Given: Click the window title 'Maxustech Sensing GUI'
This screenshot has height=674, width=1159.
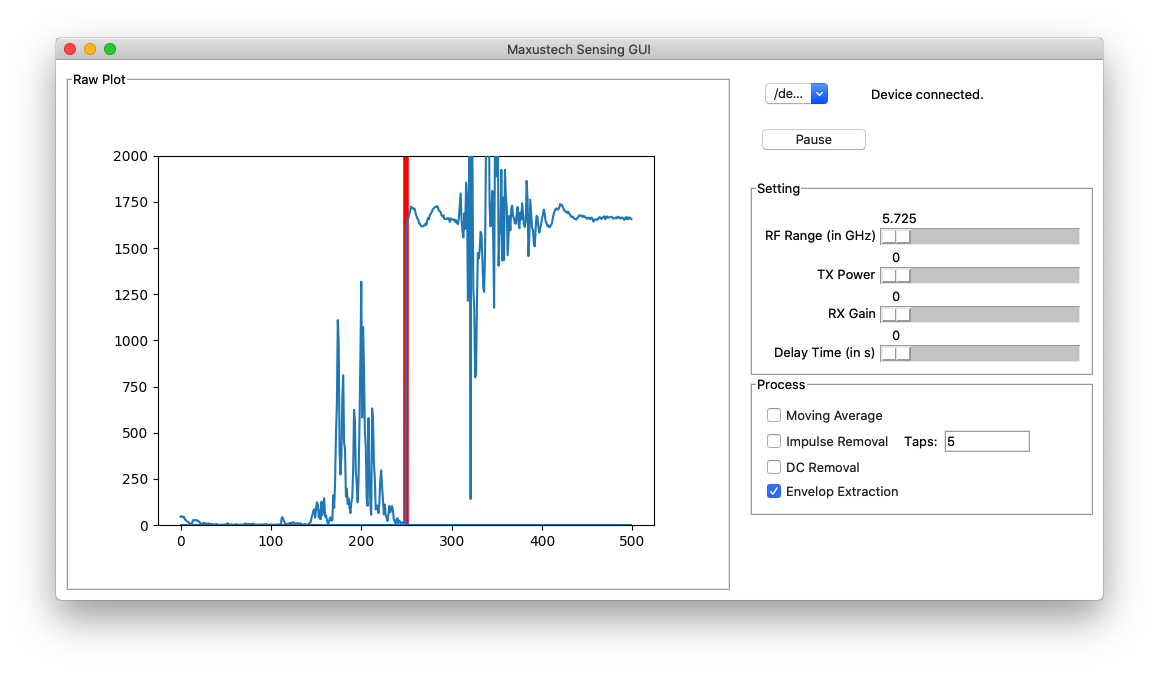Looking at the screenshot, I should click(x=579, y=50).
